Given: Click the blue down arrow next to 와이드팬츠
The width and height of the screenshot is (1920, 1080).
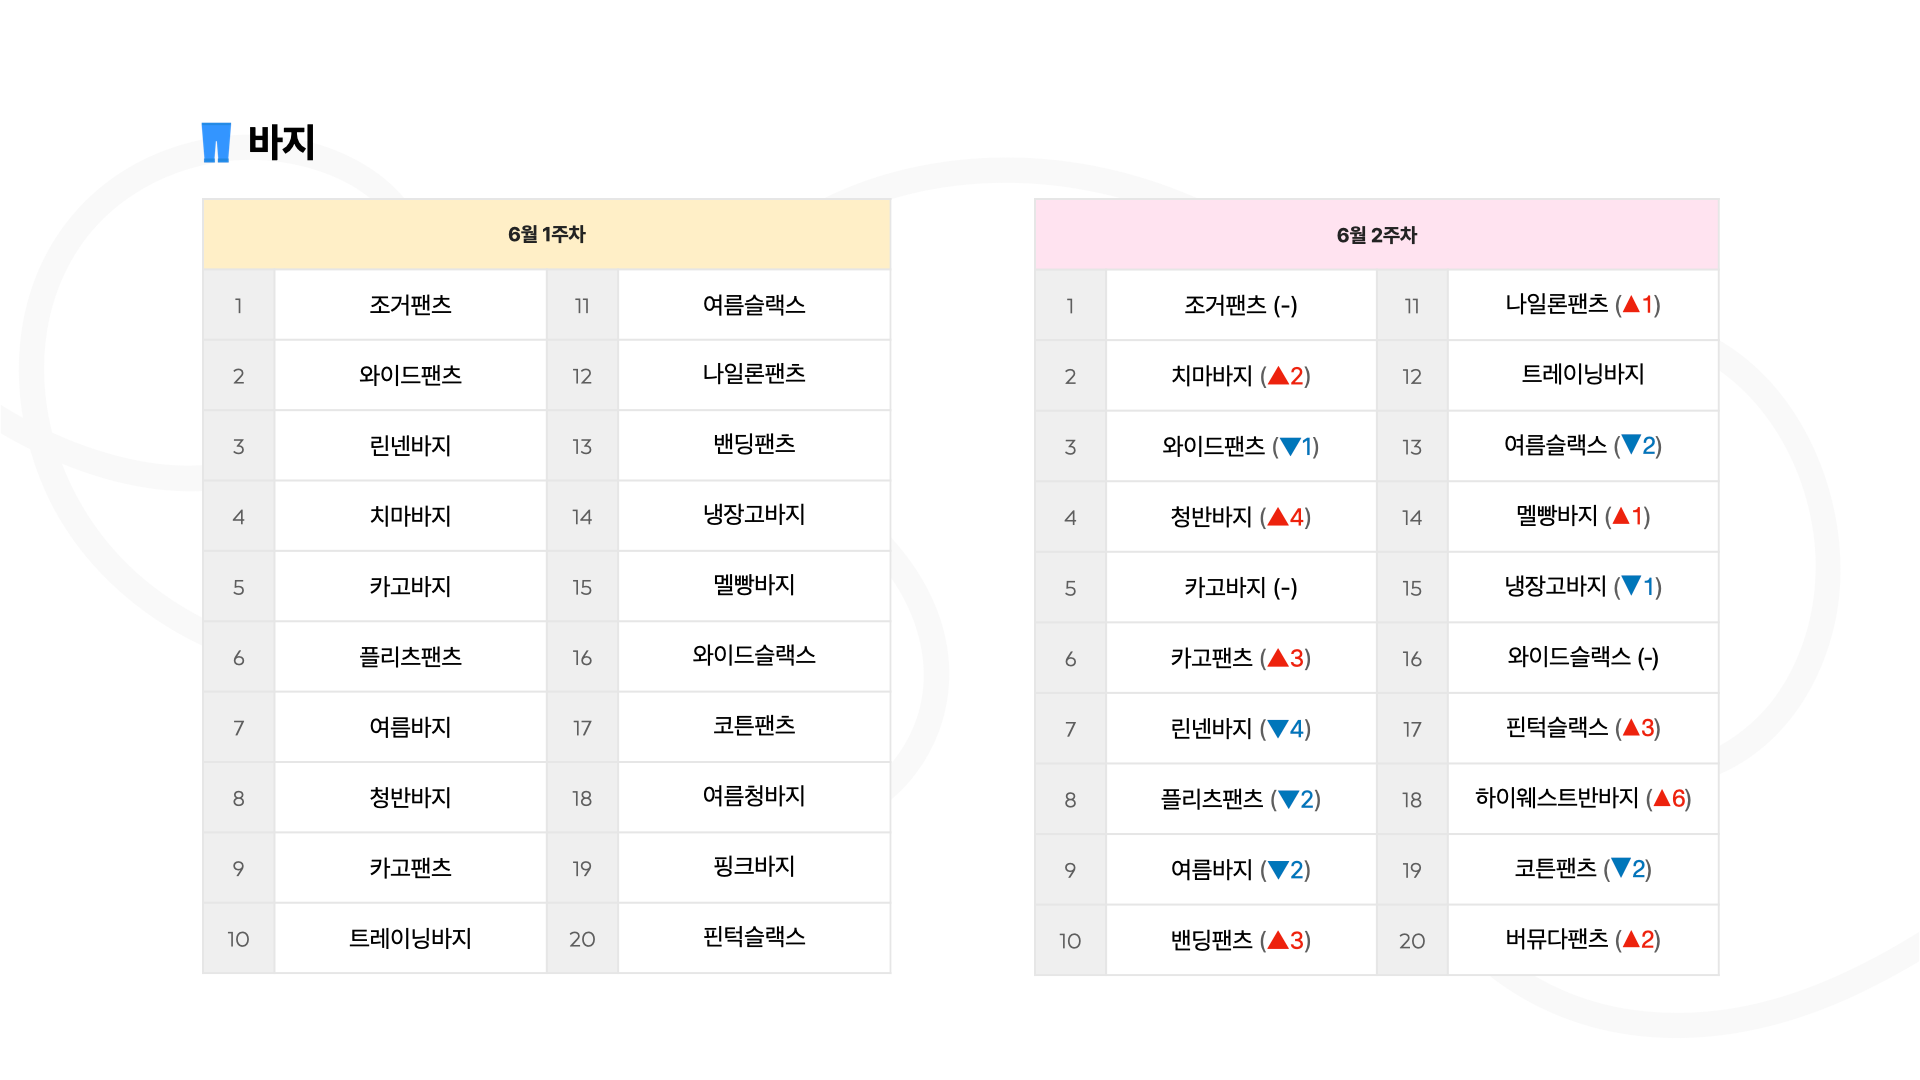Looking at the screenshot, I should (x=1290, y=446).
